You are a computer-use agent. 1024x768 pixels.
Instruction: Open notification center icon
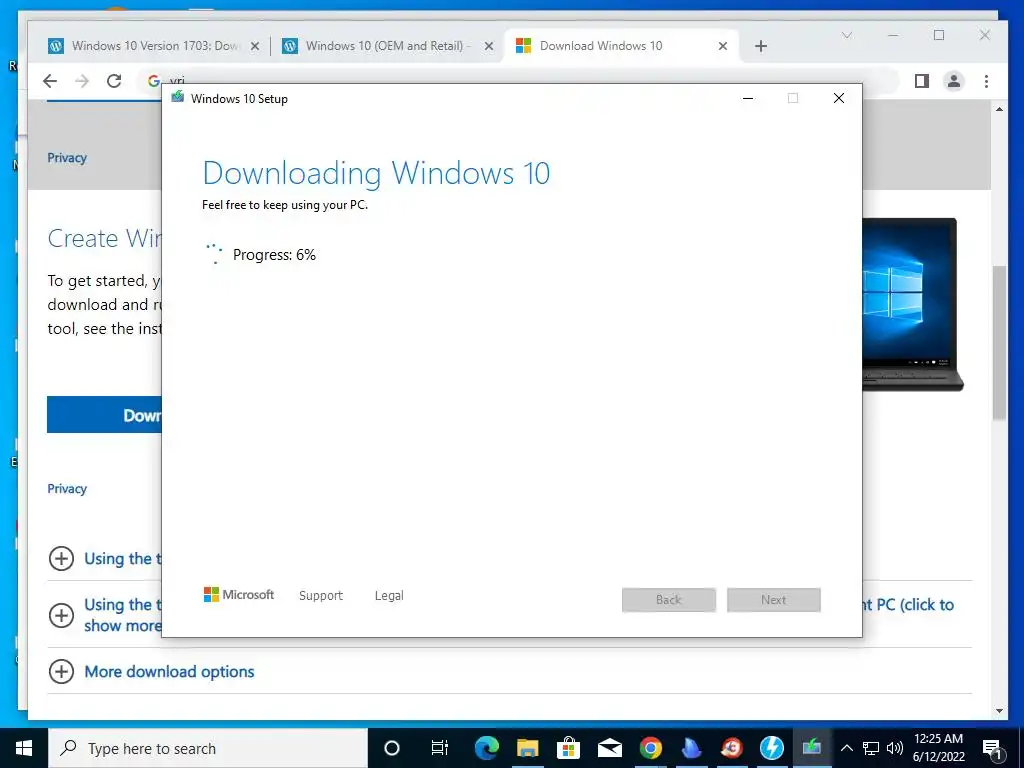click(x=993, y=749)
